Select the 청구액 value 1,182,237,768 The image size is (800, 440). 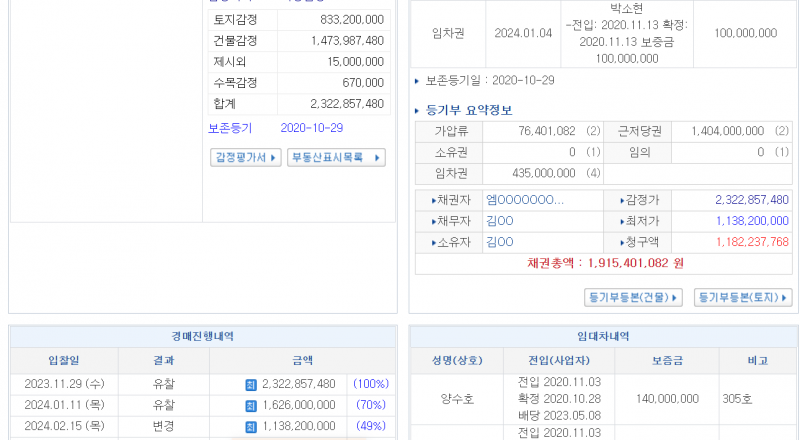[752, 242]
